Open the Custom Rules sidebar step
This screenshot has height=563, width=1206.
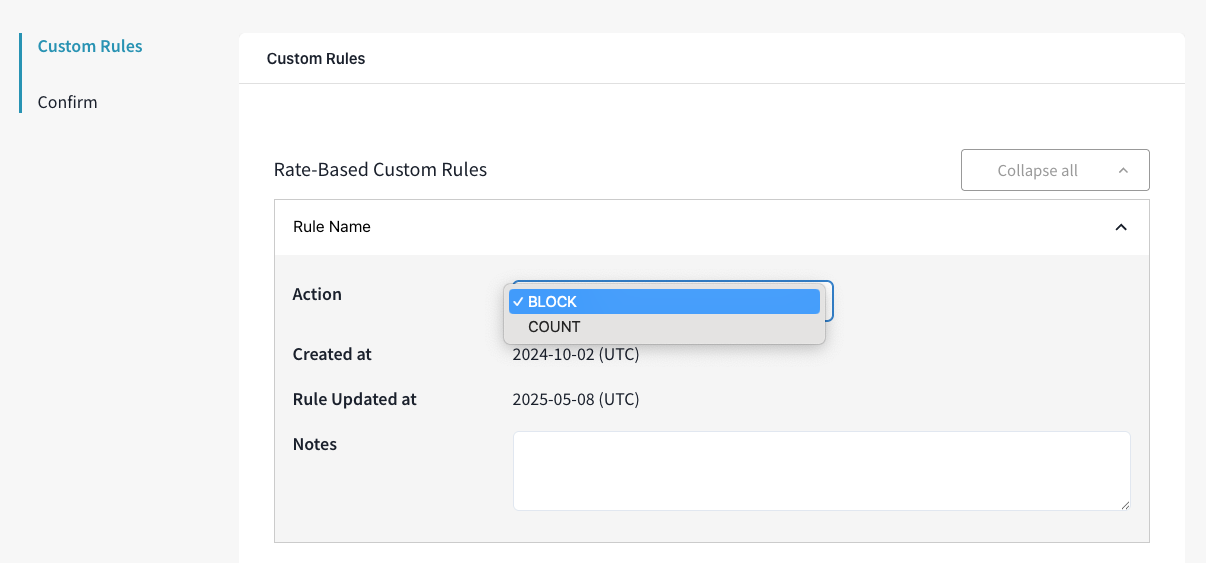point(90,46)
